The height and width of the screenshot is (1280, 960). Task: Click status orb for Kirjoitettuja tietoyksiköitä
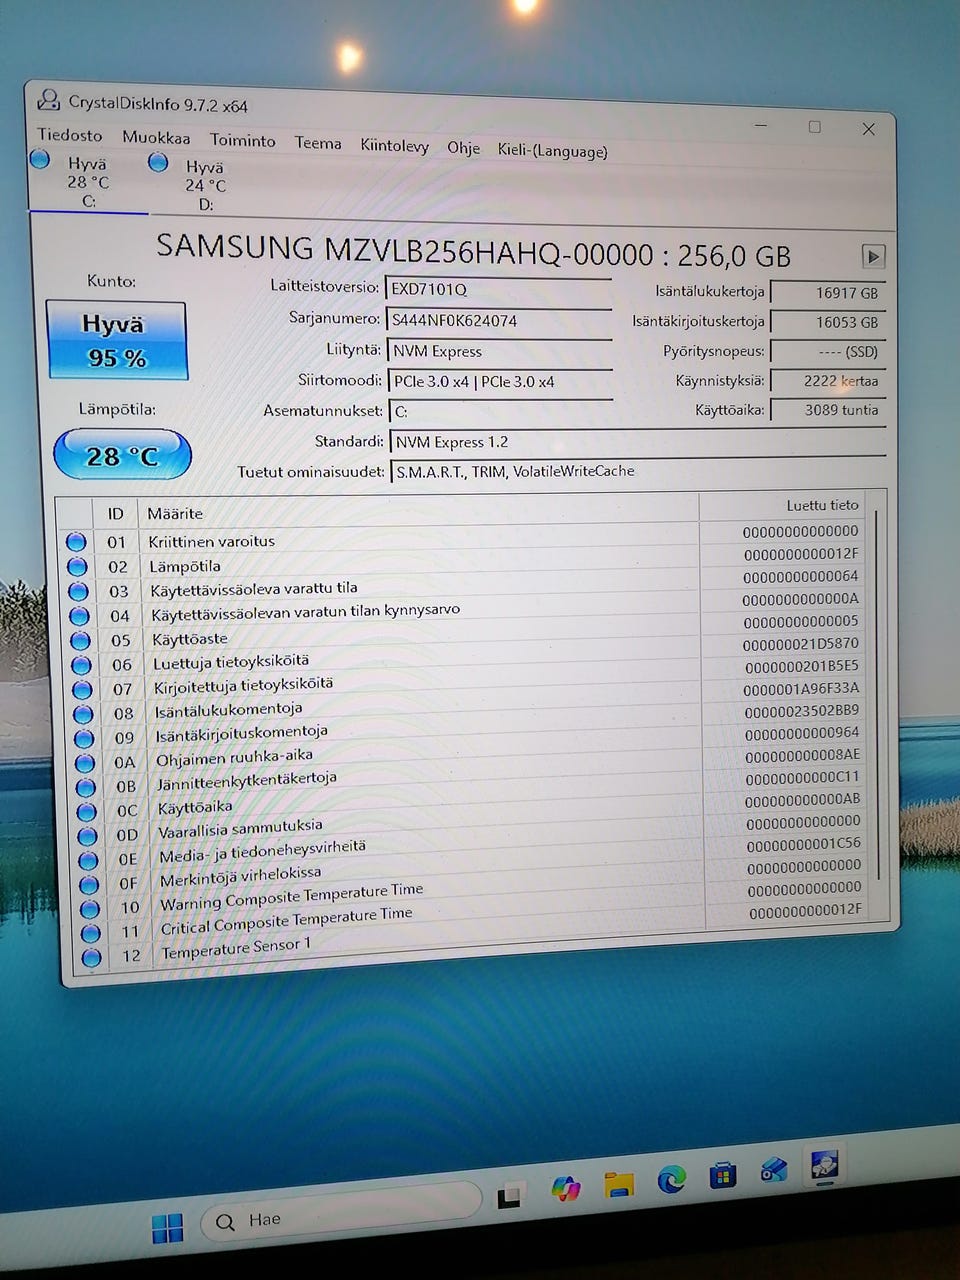coord(82,689)
